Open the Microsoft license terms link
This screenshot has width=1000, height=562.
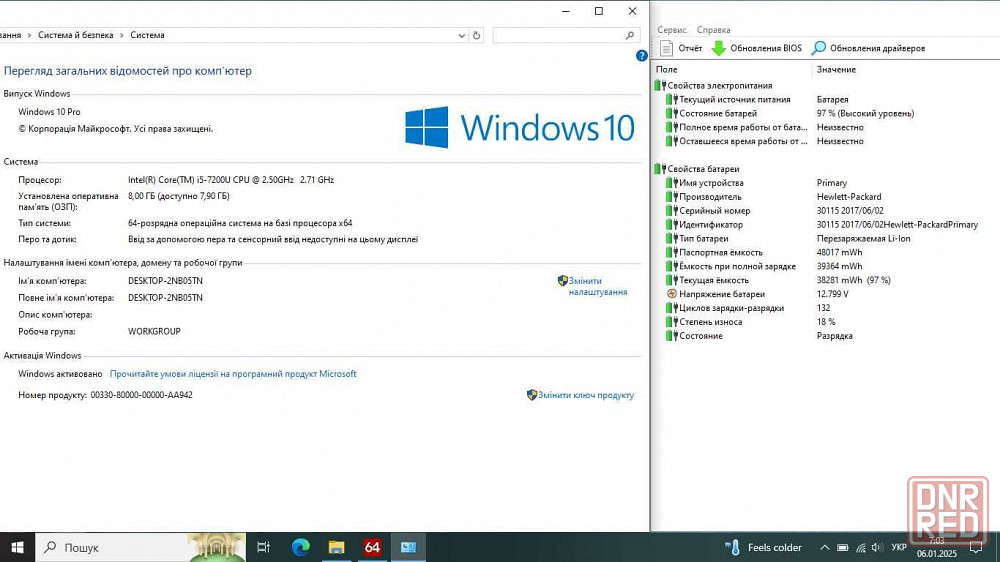tap(233, 374)
